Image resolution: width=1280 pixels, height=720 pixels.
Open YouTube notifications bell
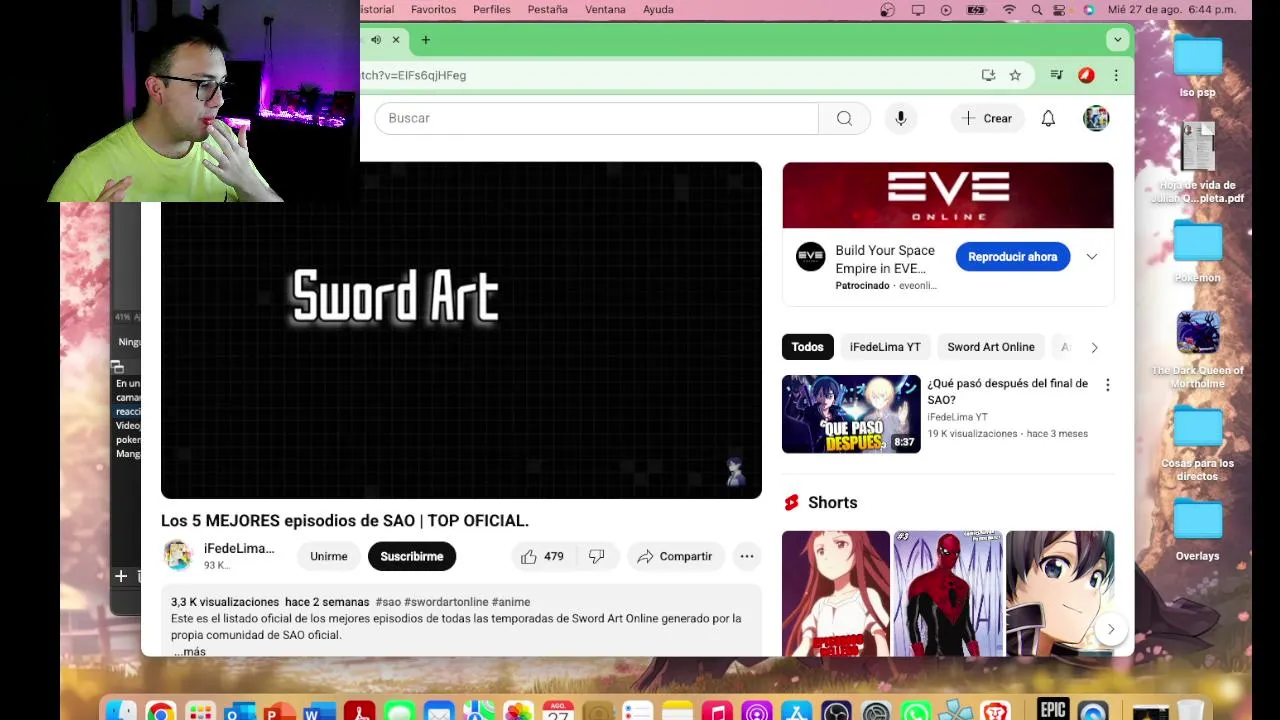point(1048,118)
